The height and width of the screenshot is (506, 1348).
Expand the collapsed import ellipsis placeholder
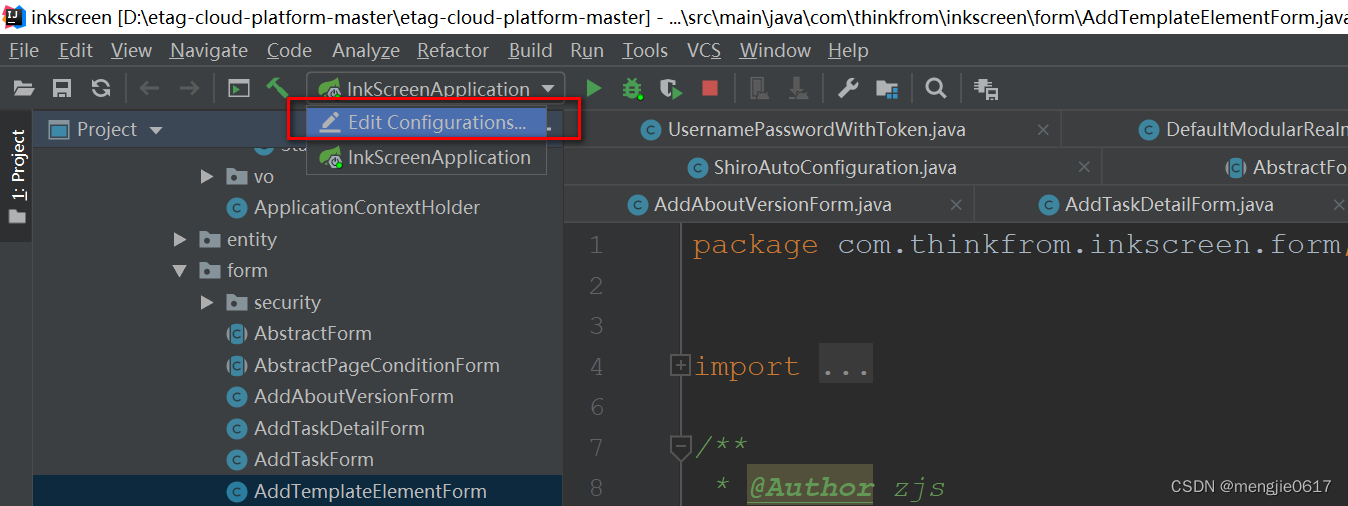point(846,366)
